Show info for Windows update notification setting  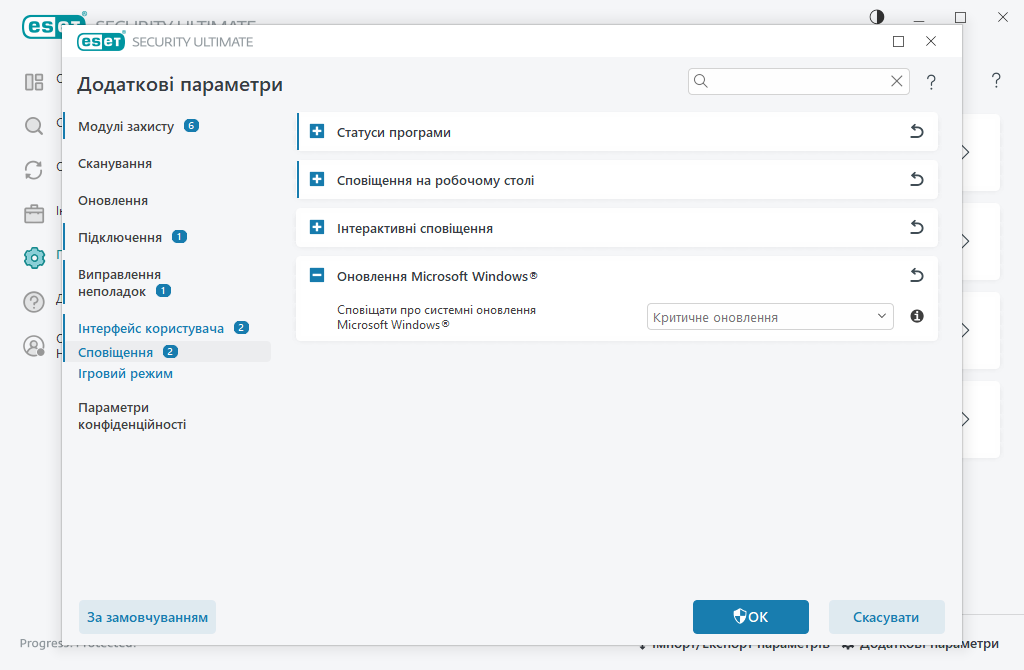coord(917,316)
